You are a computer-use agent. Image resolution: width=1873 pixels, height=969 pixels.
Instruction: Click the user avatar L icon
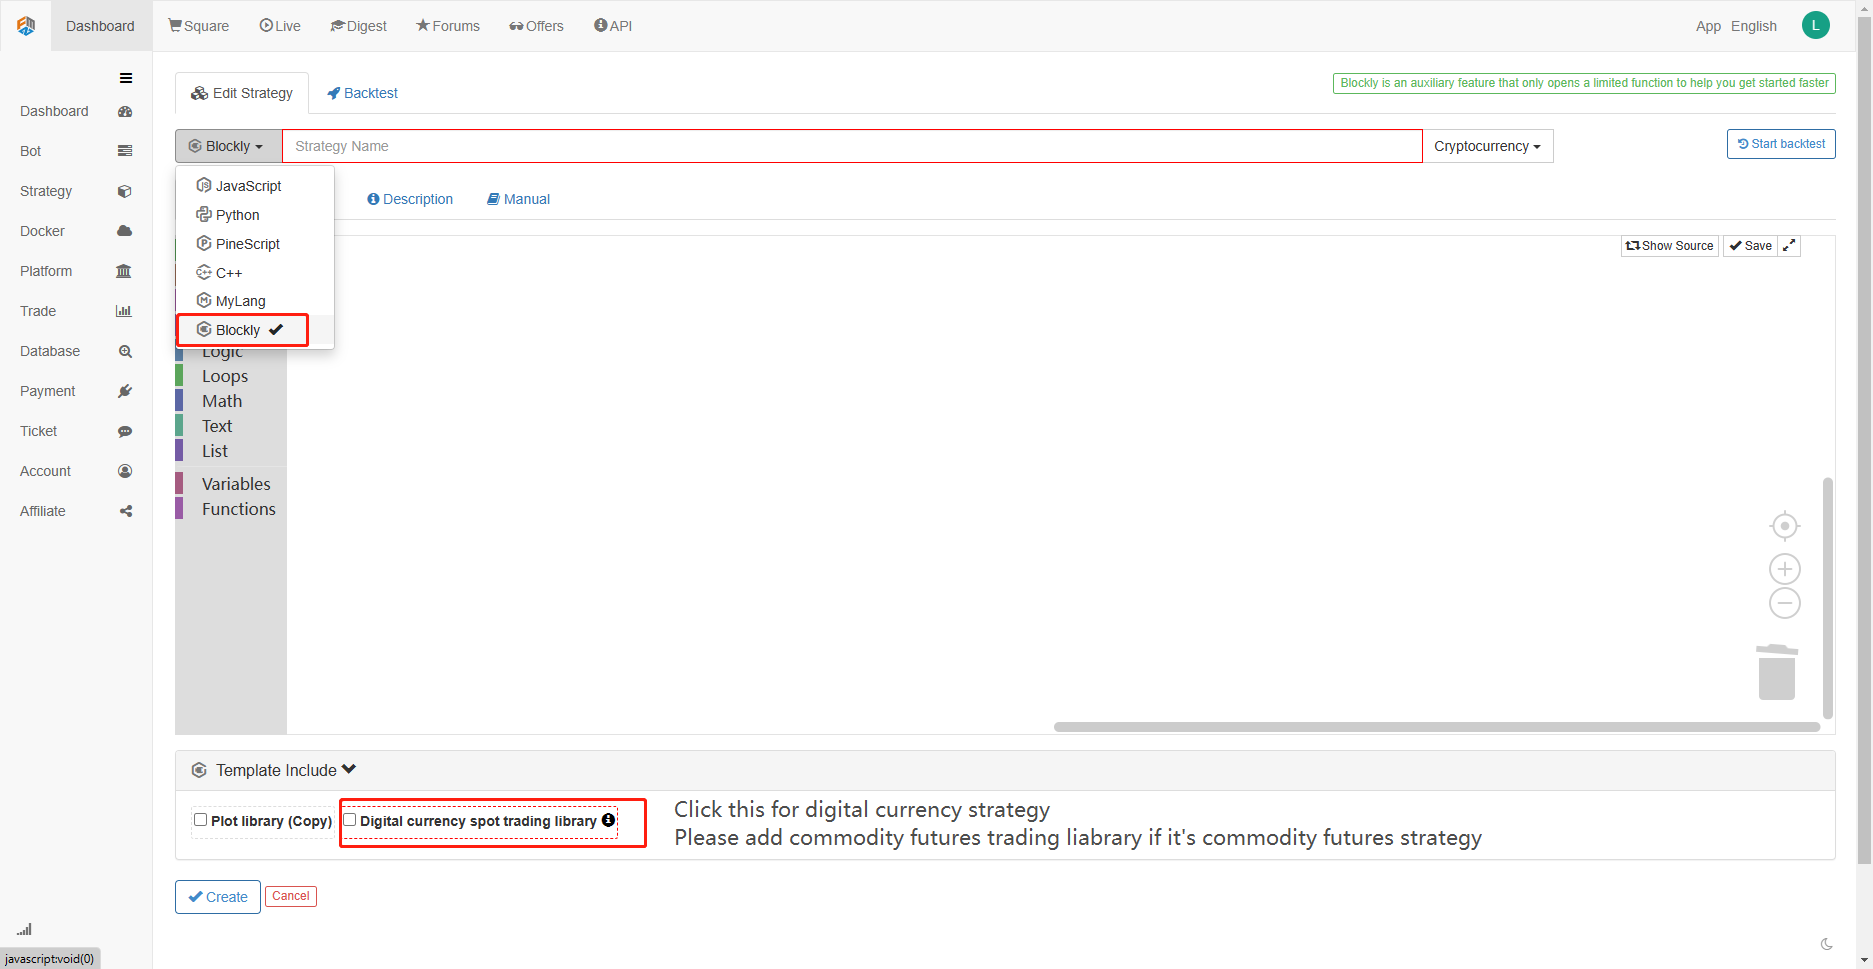point(1815,26)
